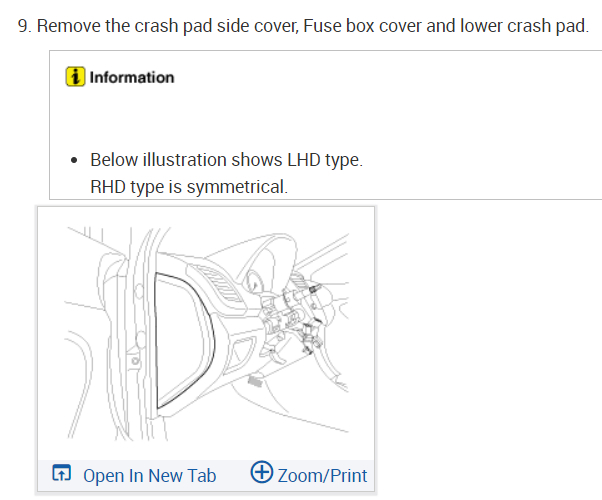Open the illustration in a new tab
Image resolution: width=602 pixels, height=500 pixels.
[x=149, y=475]
